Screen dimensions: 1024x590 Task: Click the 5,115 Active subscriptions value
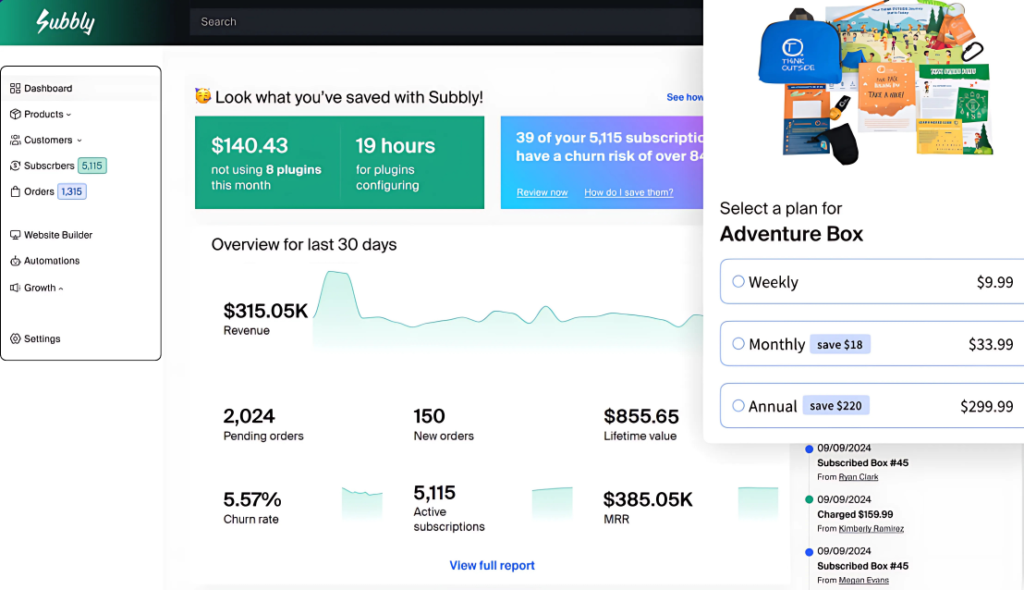[434, 492]
